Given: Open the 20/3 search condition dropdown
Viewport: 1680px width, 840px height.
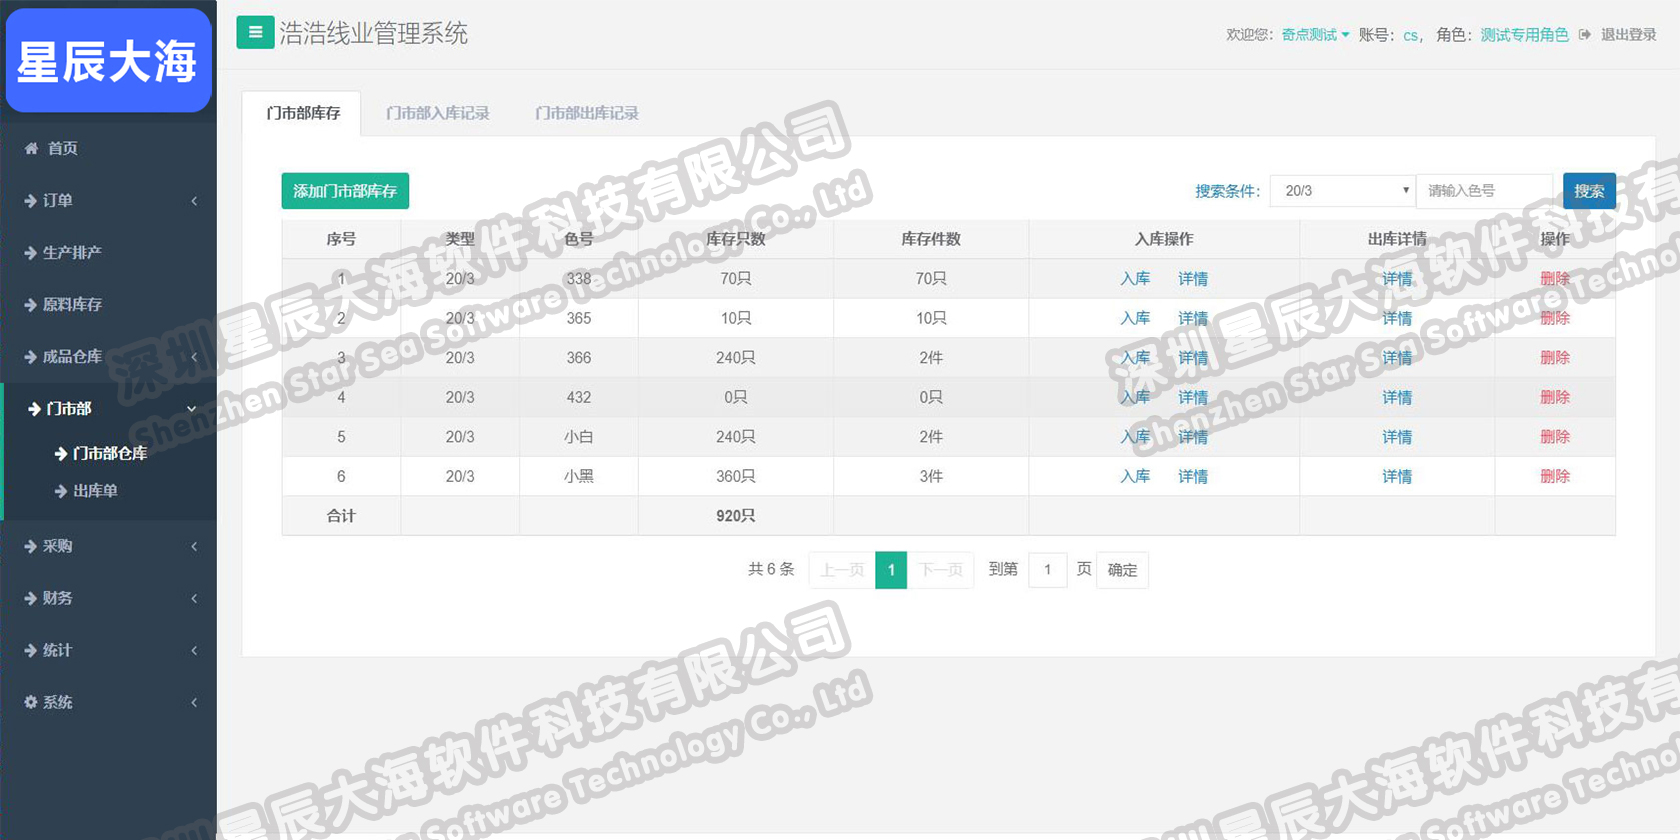Looking at the screenshot, I should pos(1343,191).
